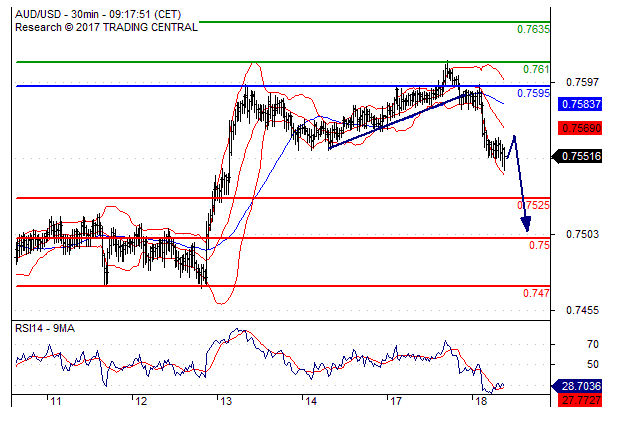622x422 pixels.
Task: Click the 0.7455 price axis value
Action: pyautogui.click(x=582, y=310)
